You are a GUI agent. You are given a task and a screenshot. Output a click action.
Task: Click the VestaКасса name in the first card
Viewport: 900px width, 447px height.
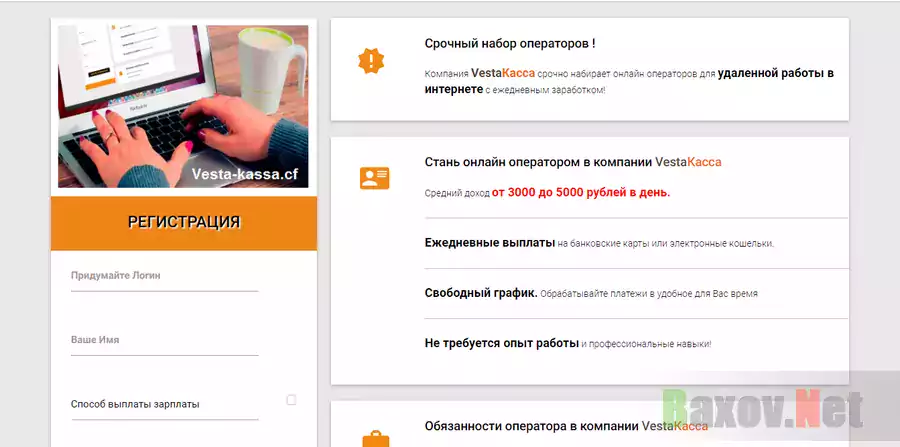pyautogui.click(x=503, y=73)
